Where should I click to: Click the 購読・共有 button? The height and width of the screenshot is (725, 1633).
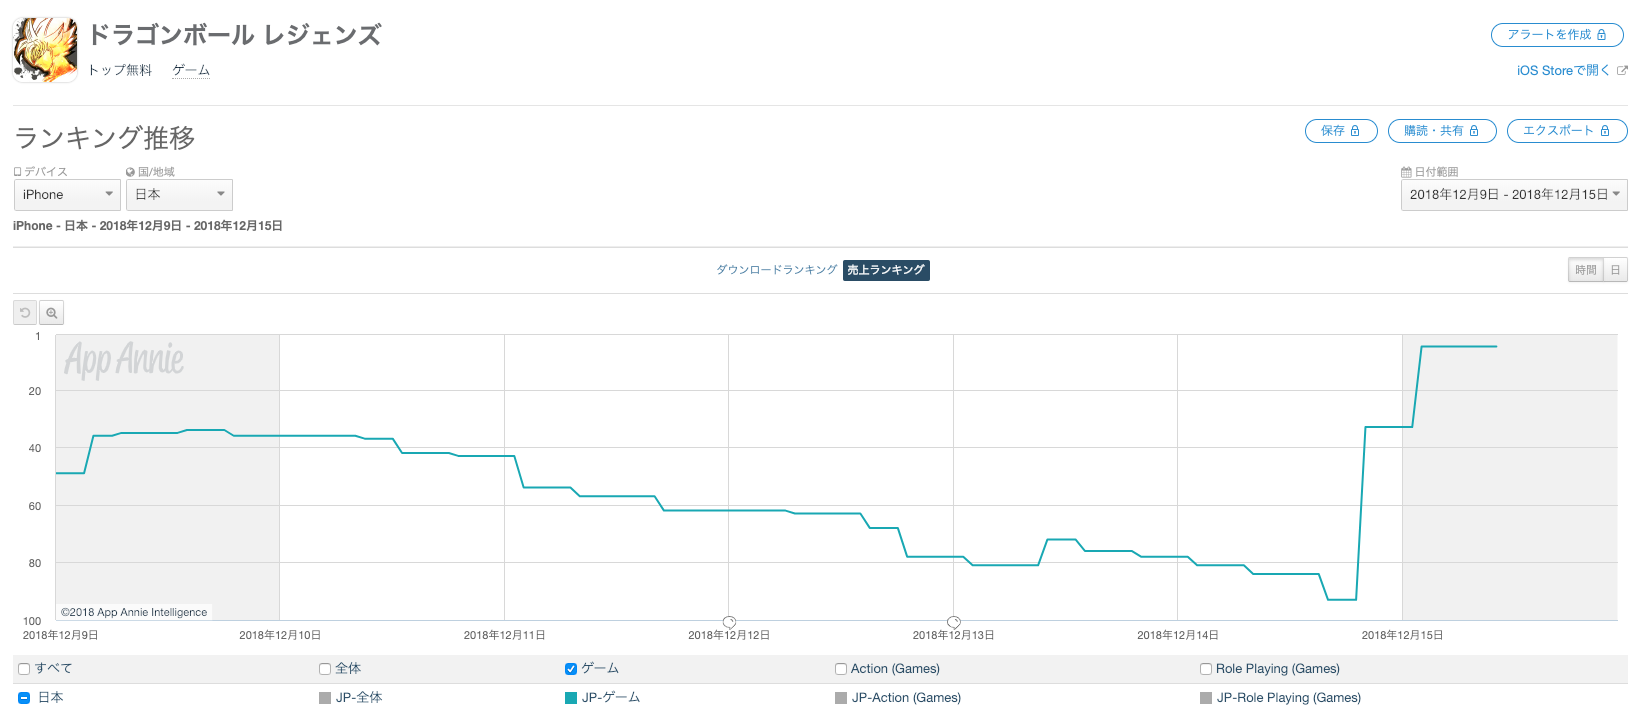click(1442, 131)
